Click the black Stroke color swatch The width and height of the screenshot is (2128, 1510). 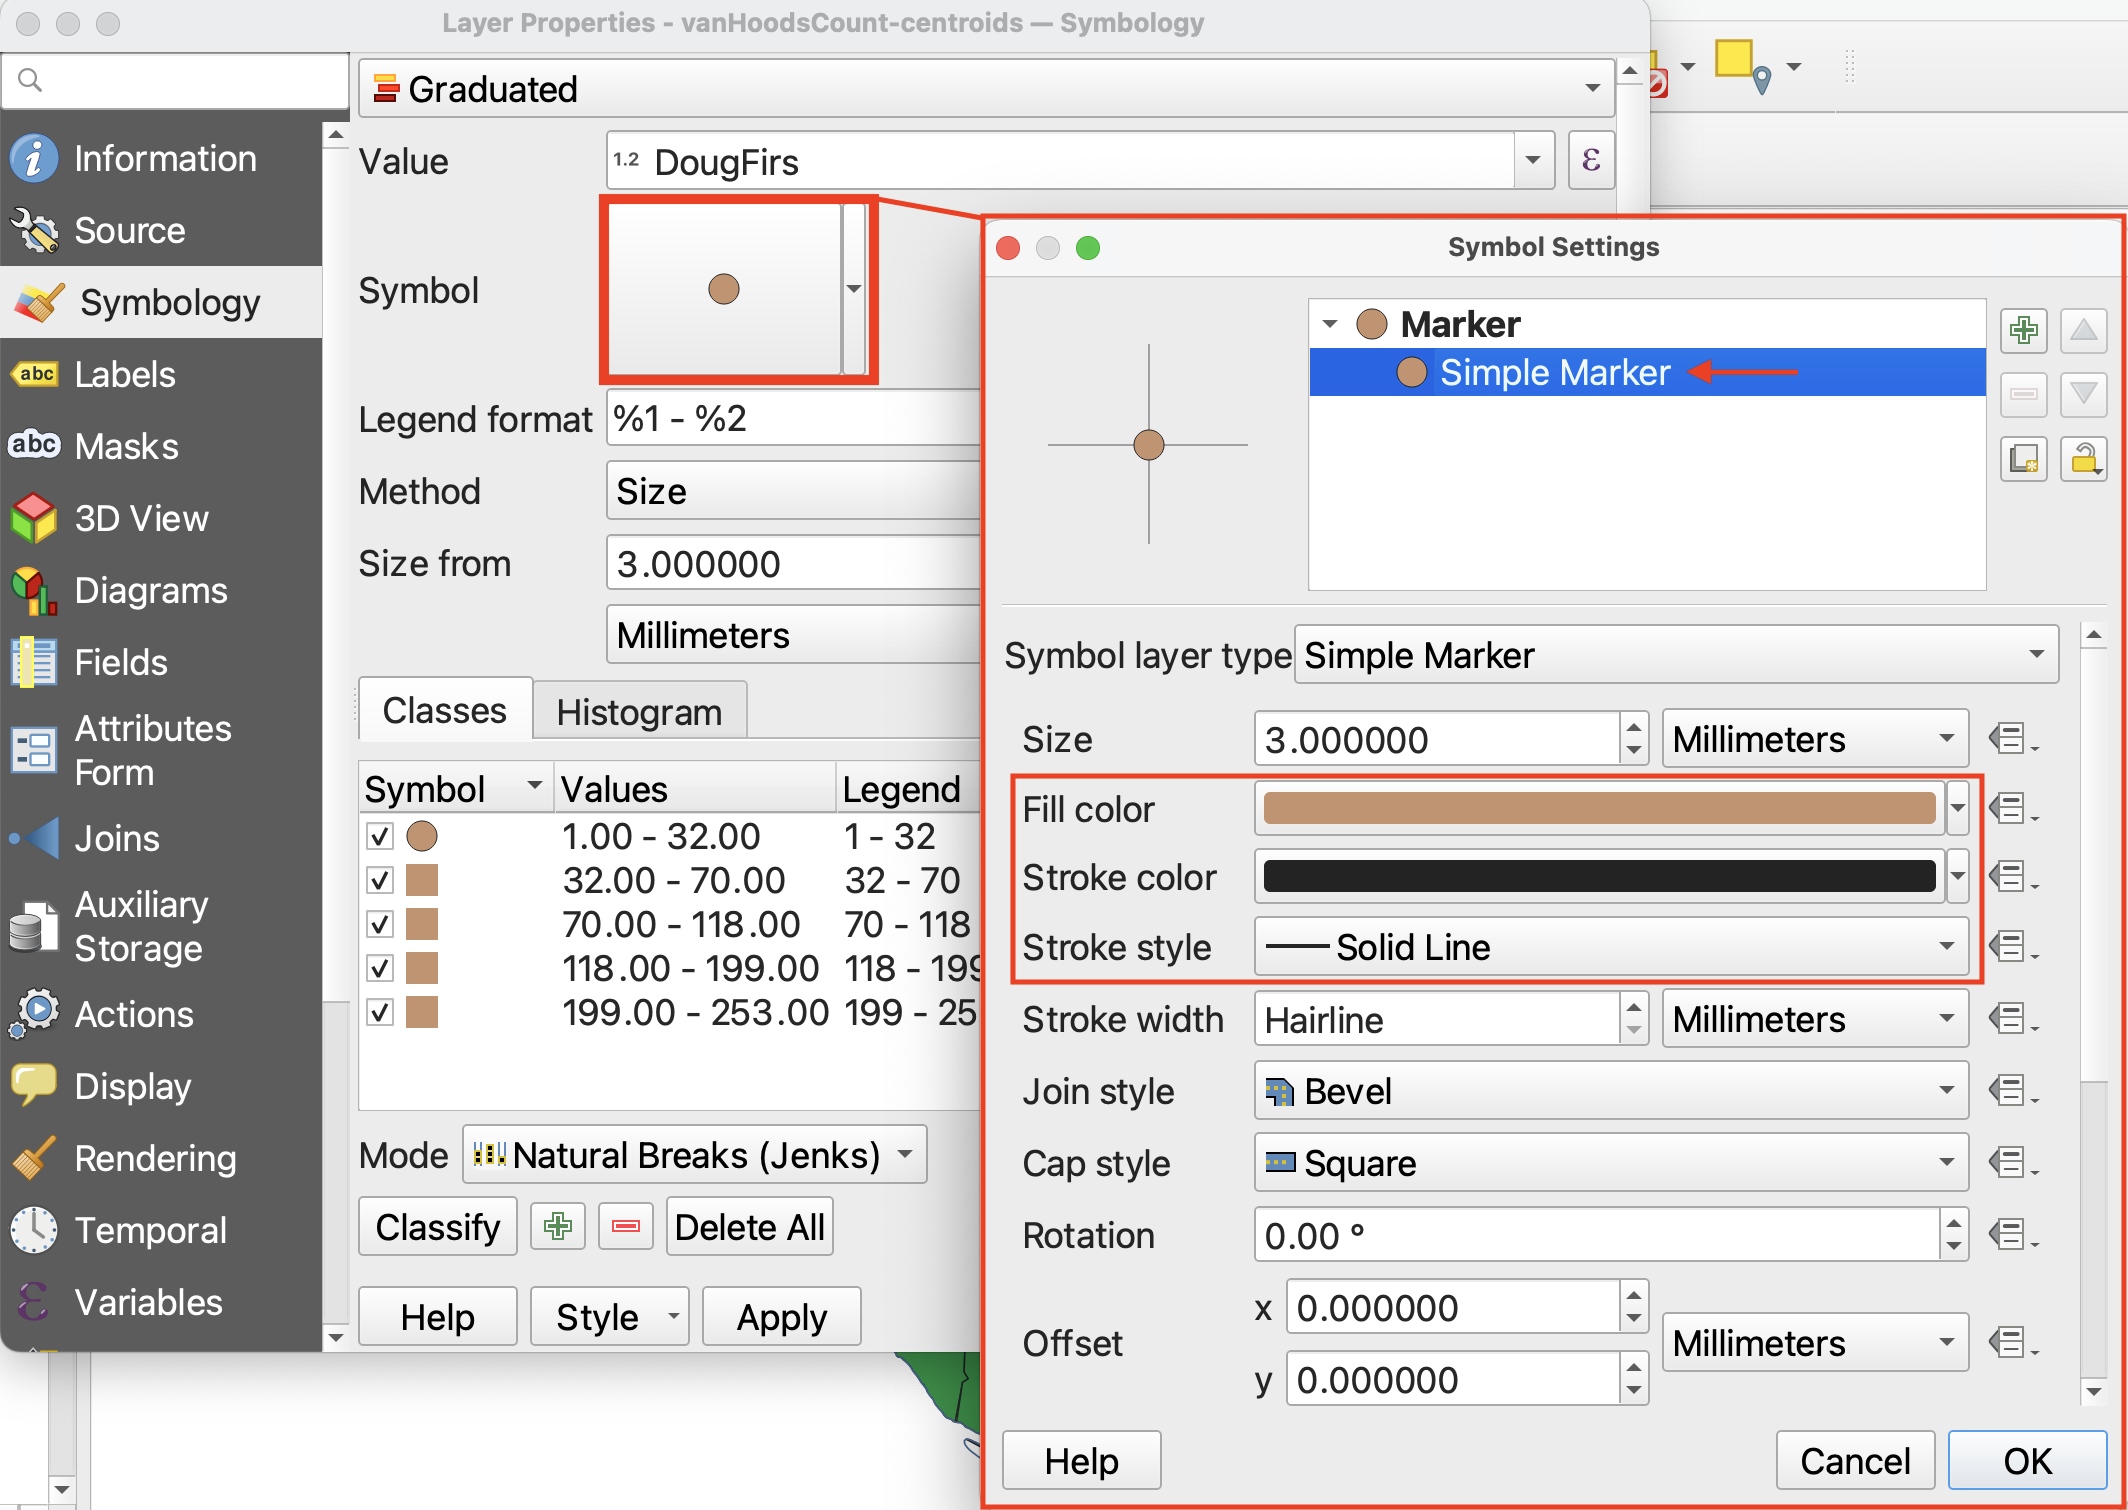[1599, 876]
